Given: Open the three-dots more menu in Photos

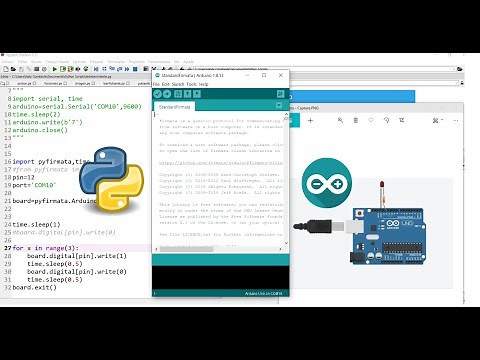Looking at the screenshot, I should point(456,120).
